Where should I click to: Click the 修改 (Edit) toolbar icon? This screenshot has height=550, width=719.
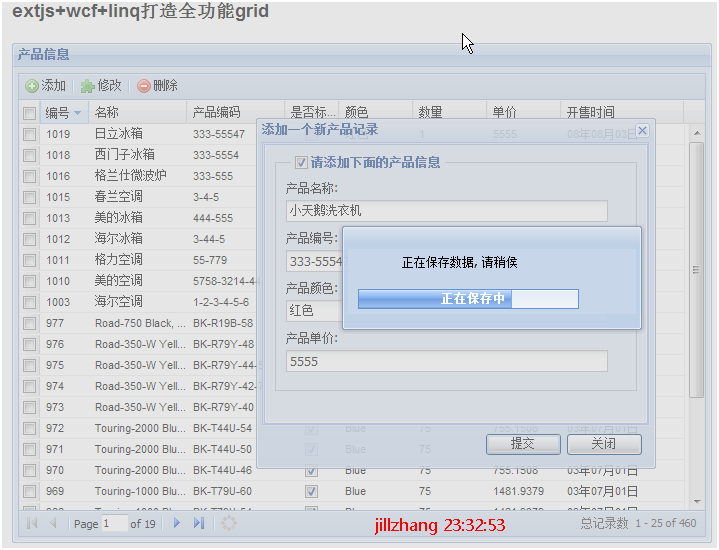coord(88,87)
